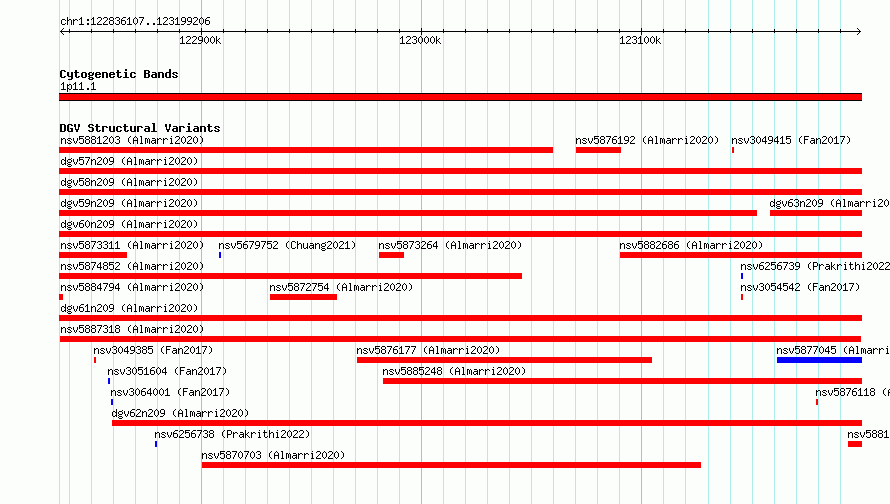Click the red nsv5870703 variant bar
The height and width of the screenshot is (504, 890).
451,465
